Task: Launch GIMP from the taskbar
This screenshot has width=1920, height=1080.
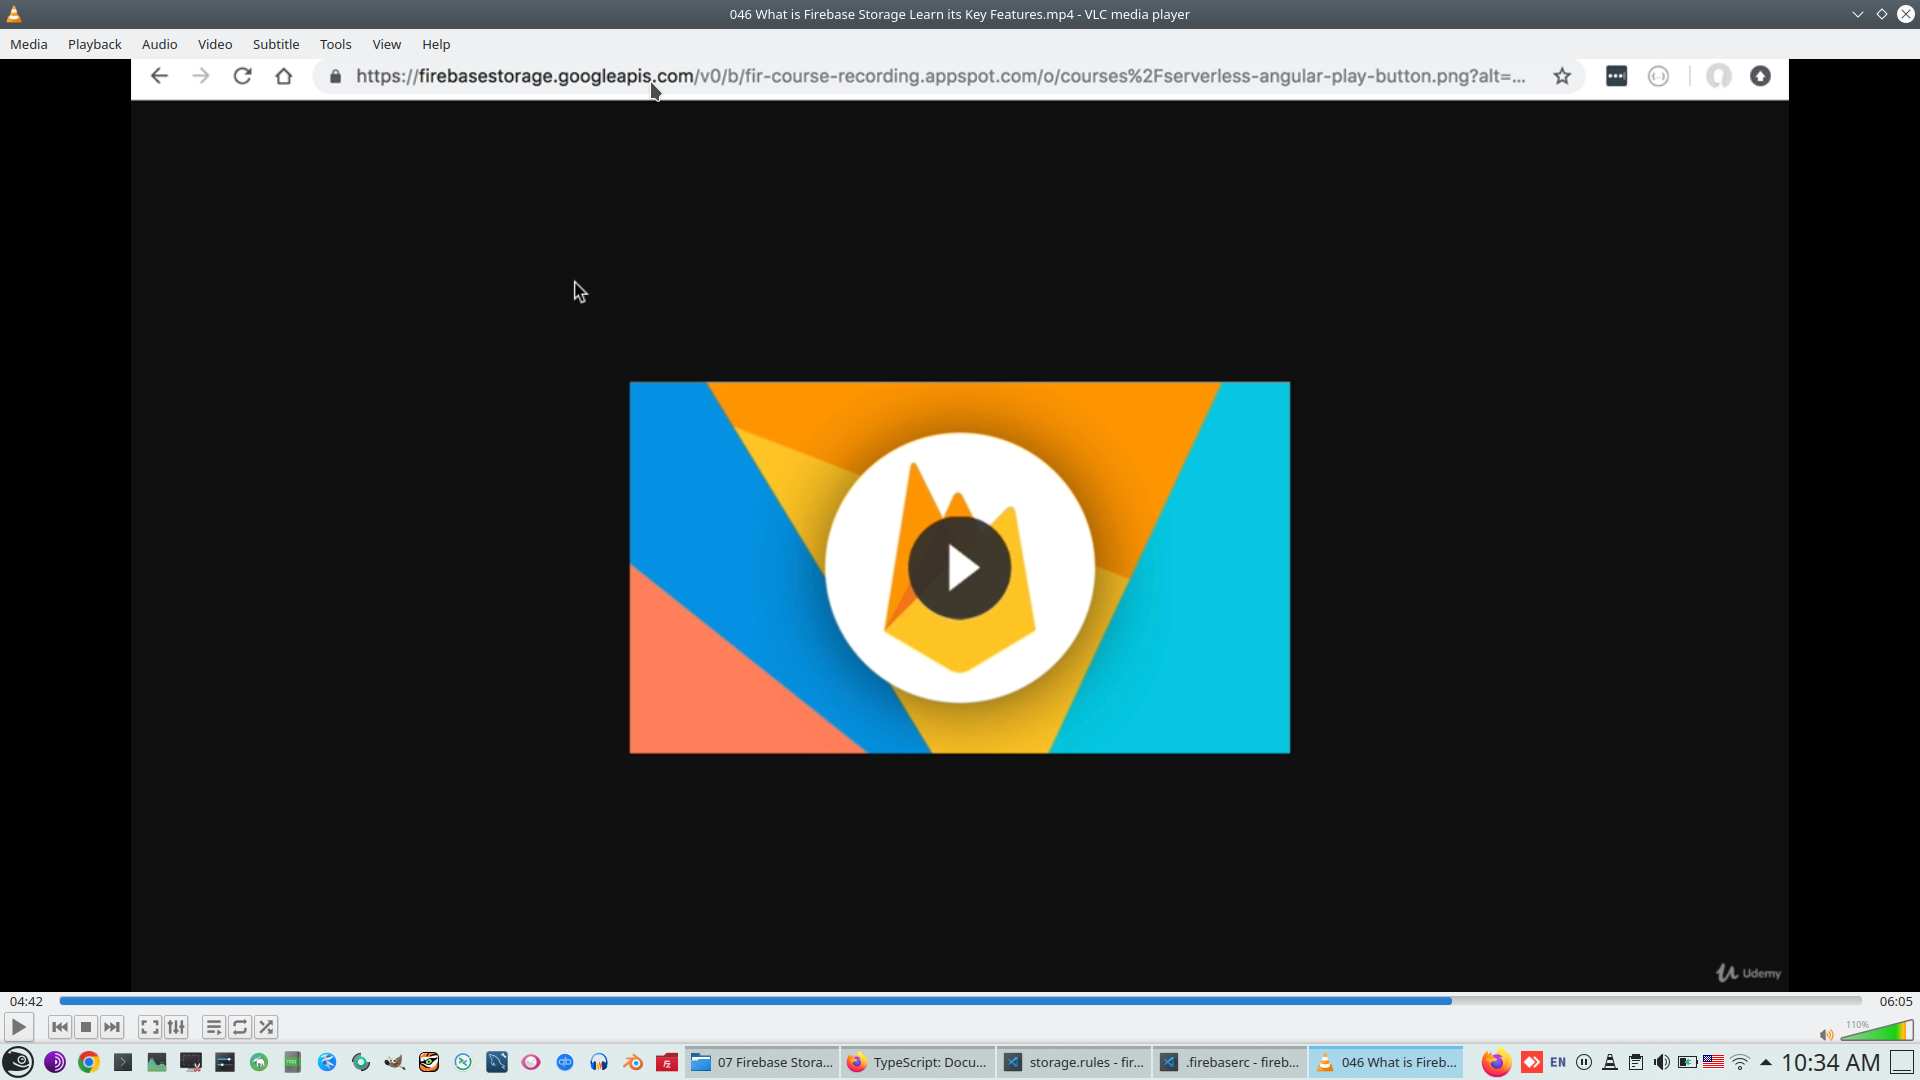Action: click(394, 1062)
